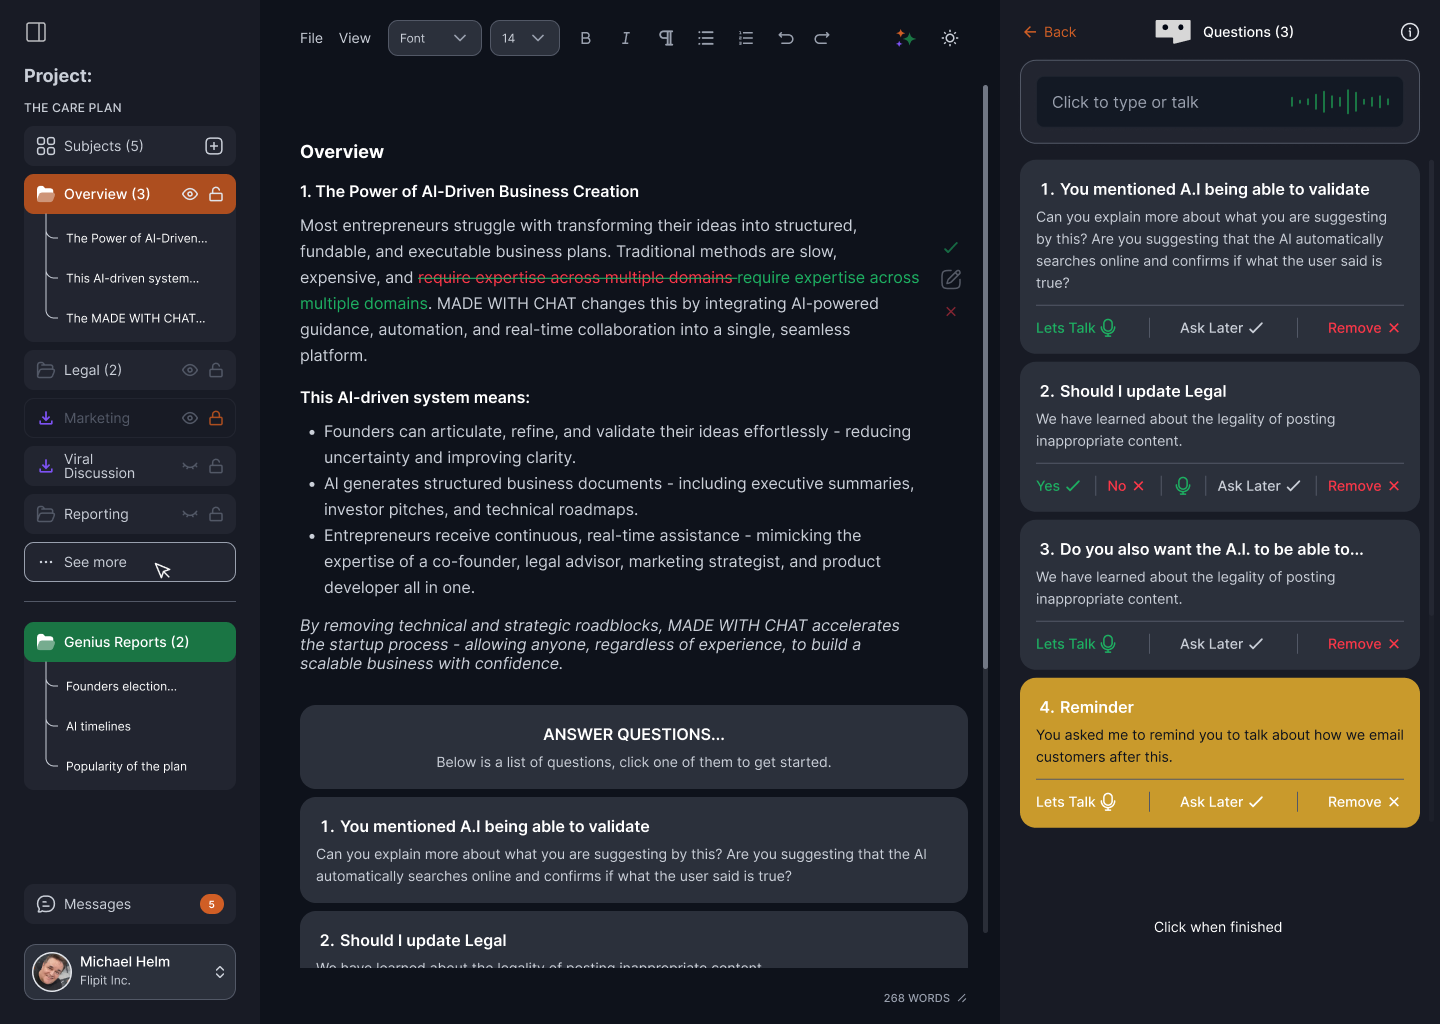
Task: Add a new subject with plus icon
Action: pyautogui.click(x=214, y=146)
